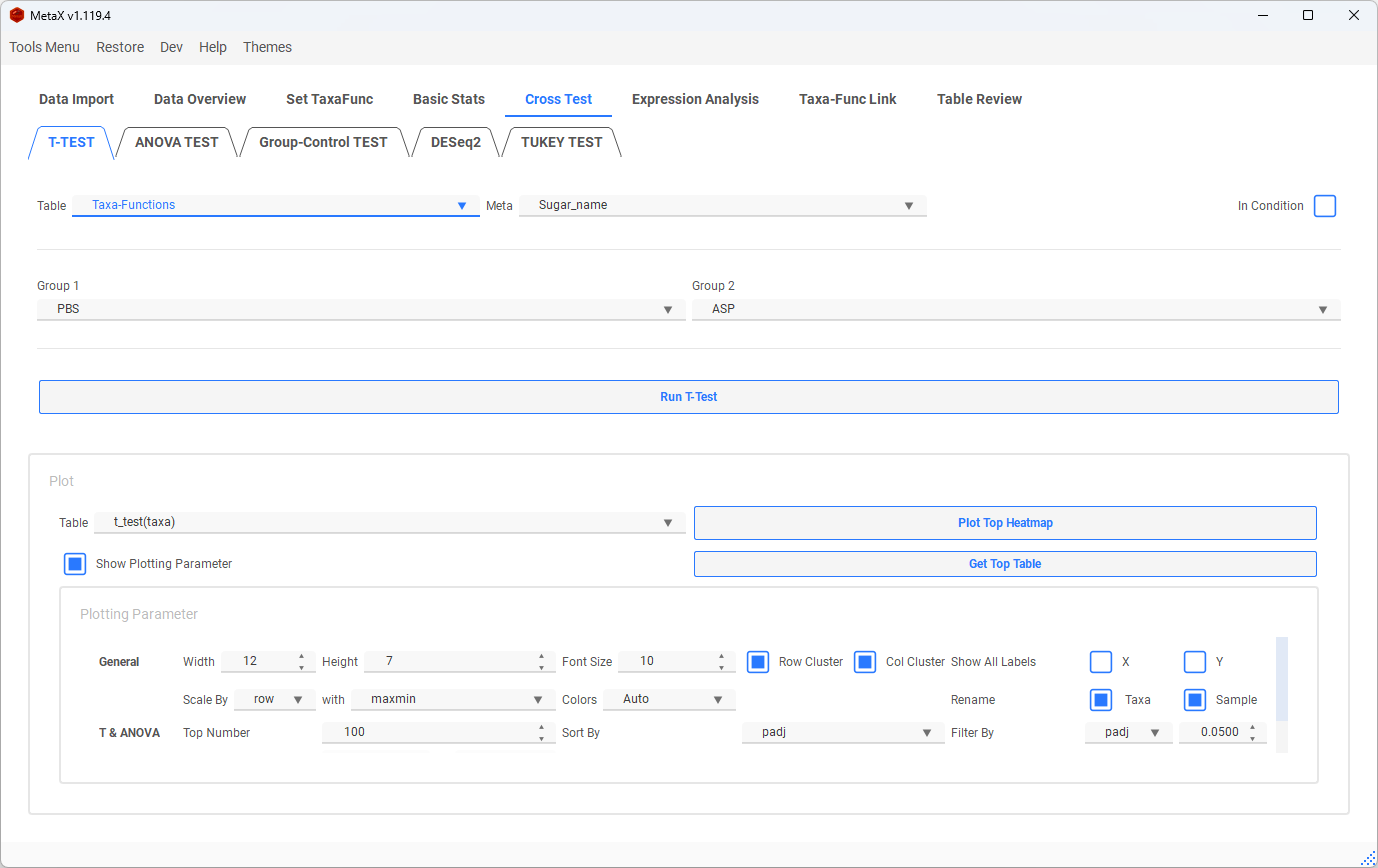Viewport: 1378px width, 868px height.
Task: Expand the Colors Auto dropdown
Action: 669,699
